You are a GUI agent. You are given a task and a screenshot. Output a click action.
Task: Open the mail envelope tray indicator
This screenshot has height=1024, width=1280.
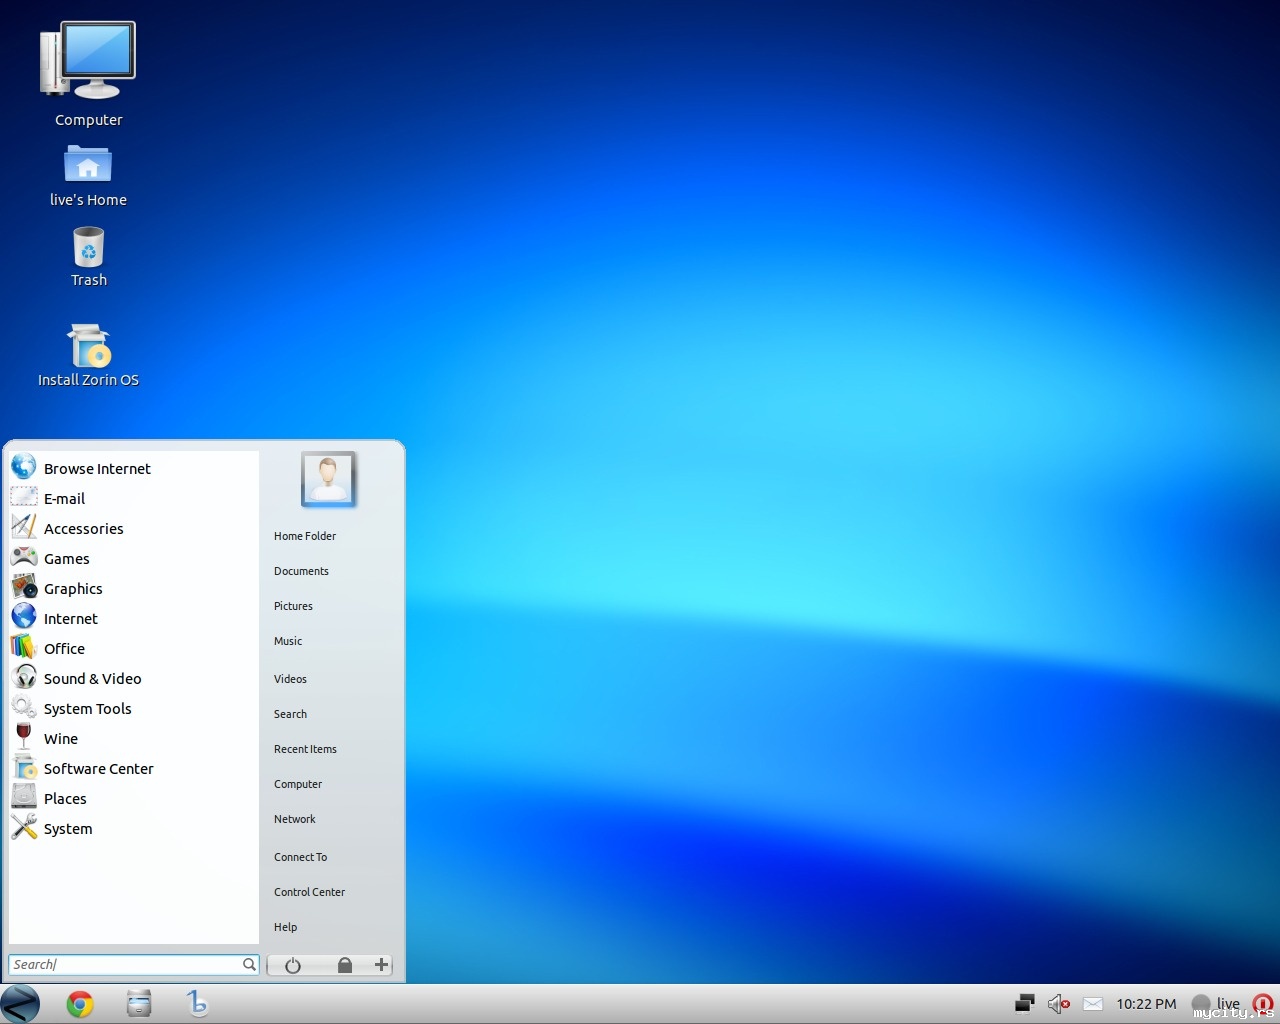click(1093, 1004)
